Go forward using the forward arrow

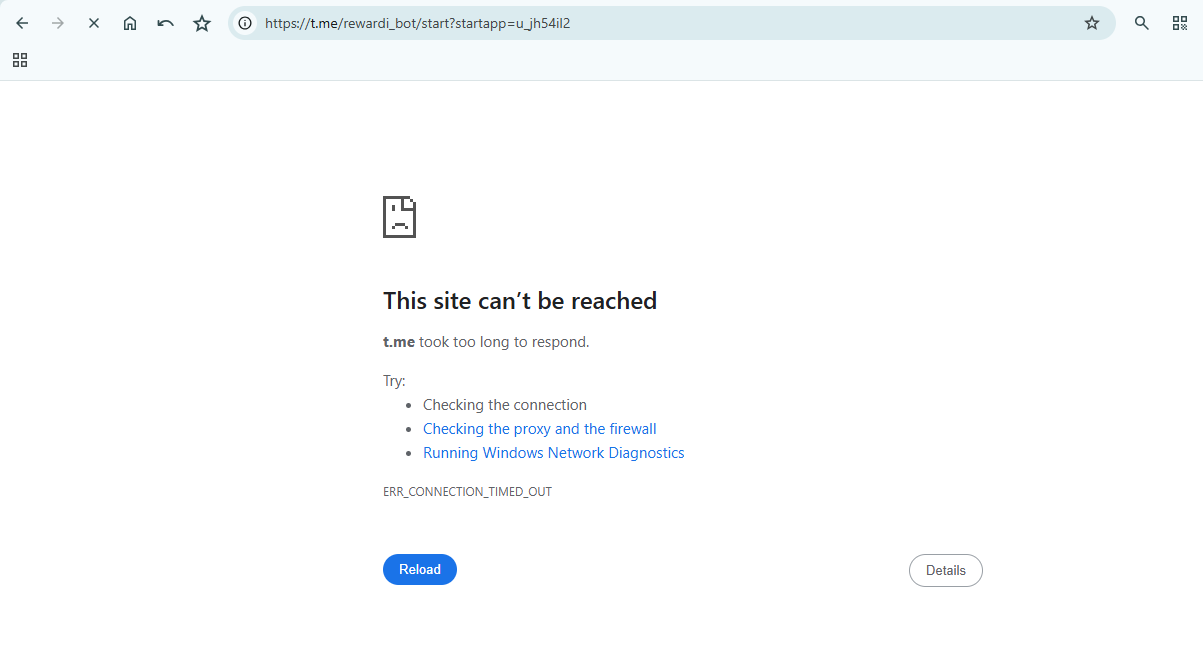(x=58, y=23)
